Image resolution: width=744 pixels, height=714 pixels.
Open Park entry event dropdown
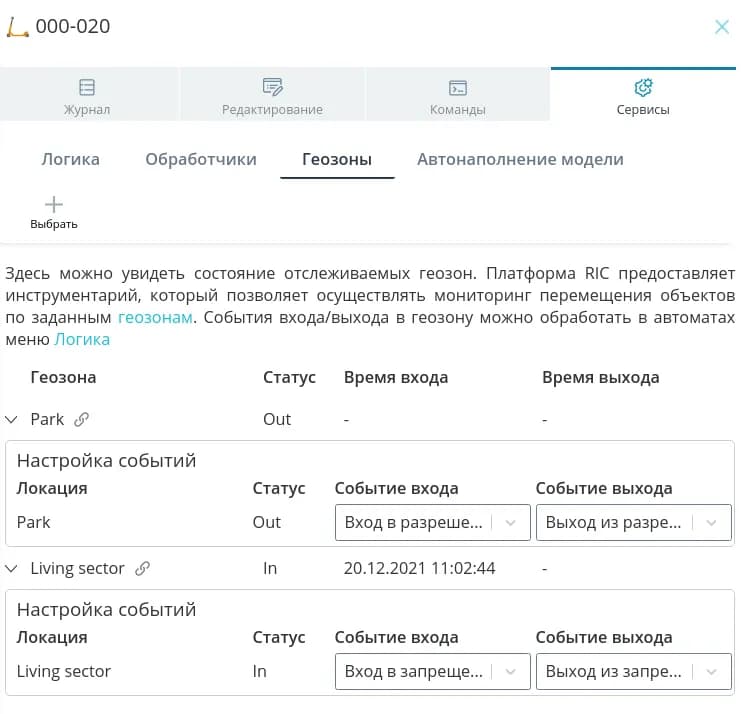pos(431,522)
